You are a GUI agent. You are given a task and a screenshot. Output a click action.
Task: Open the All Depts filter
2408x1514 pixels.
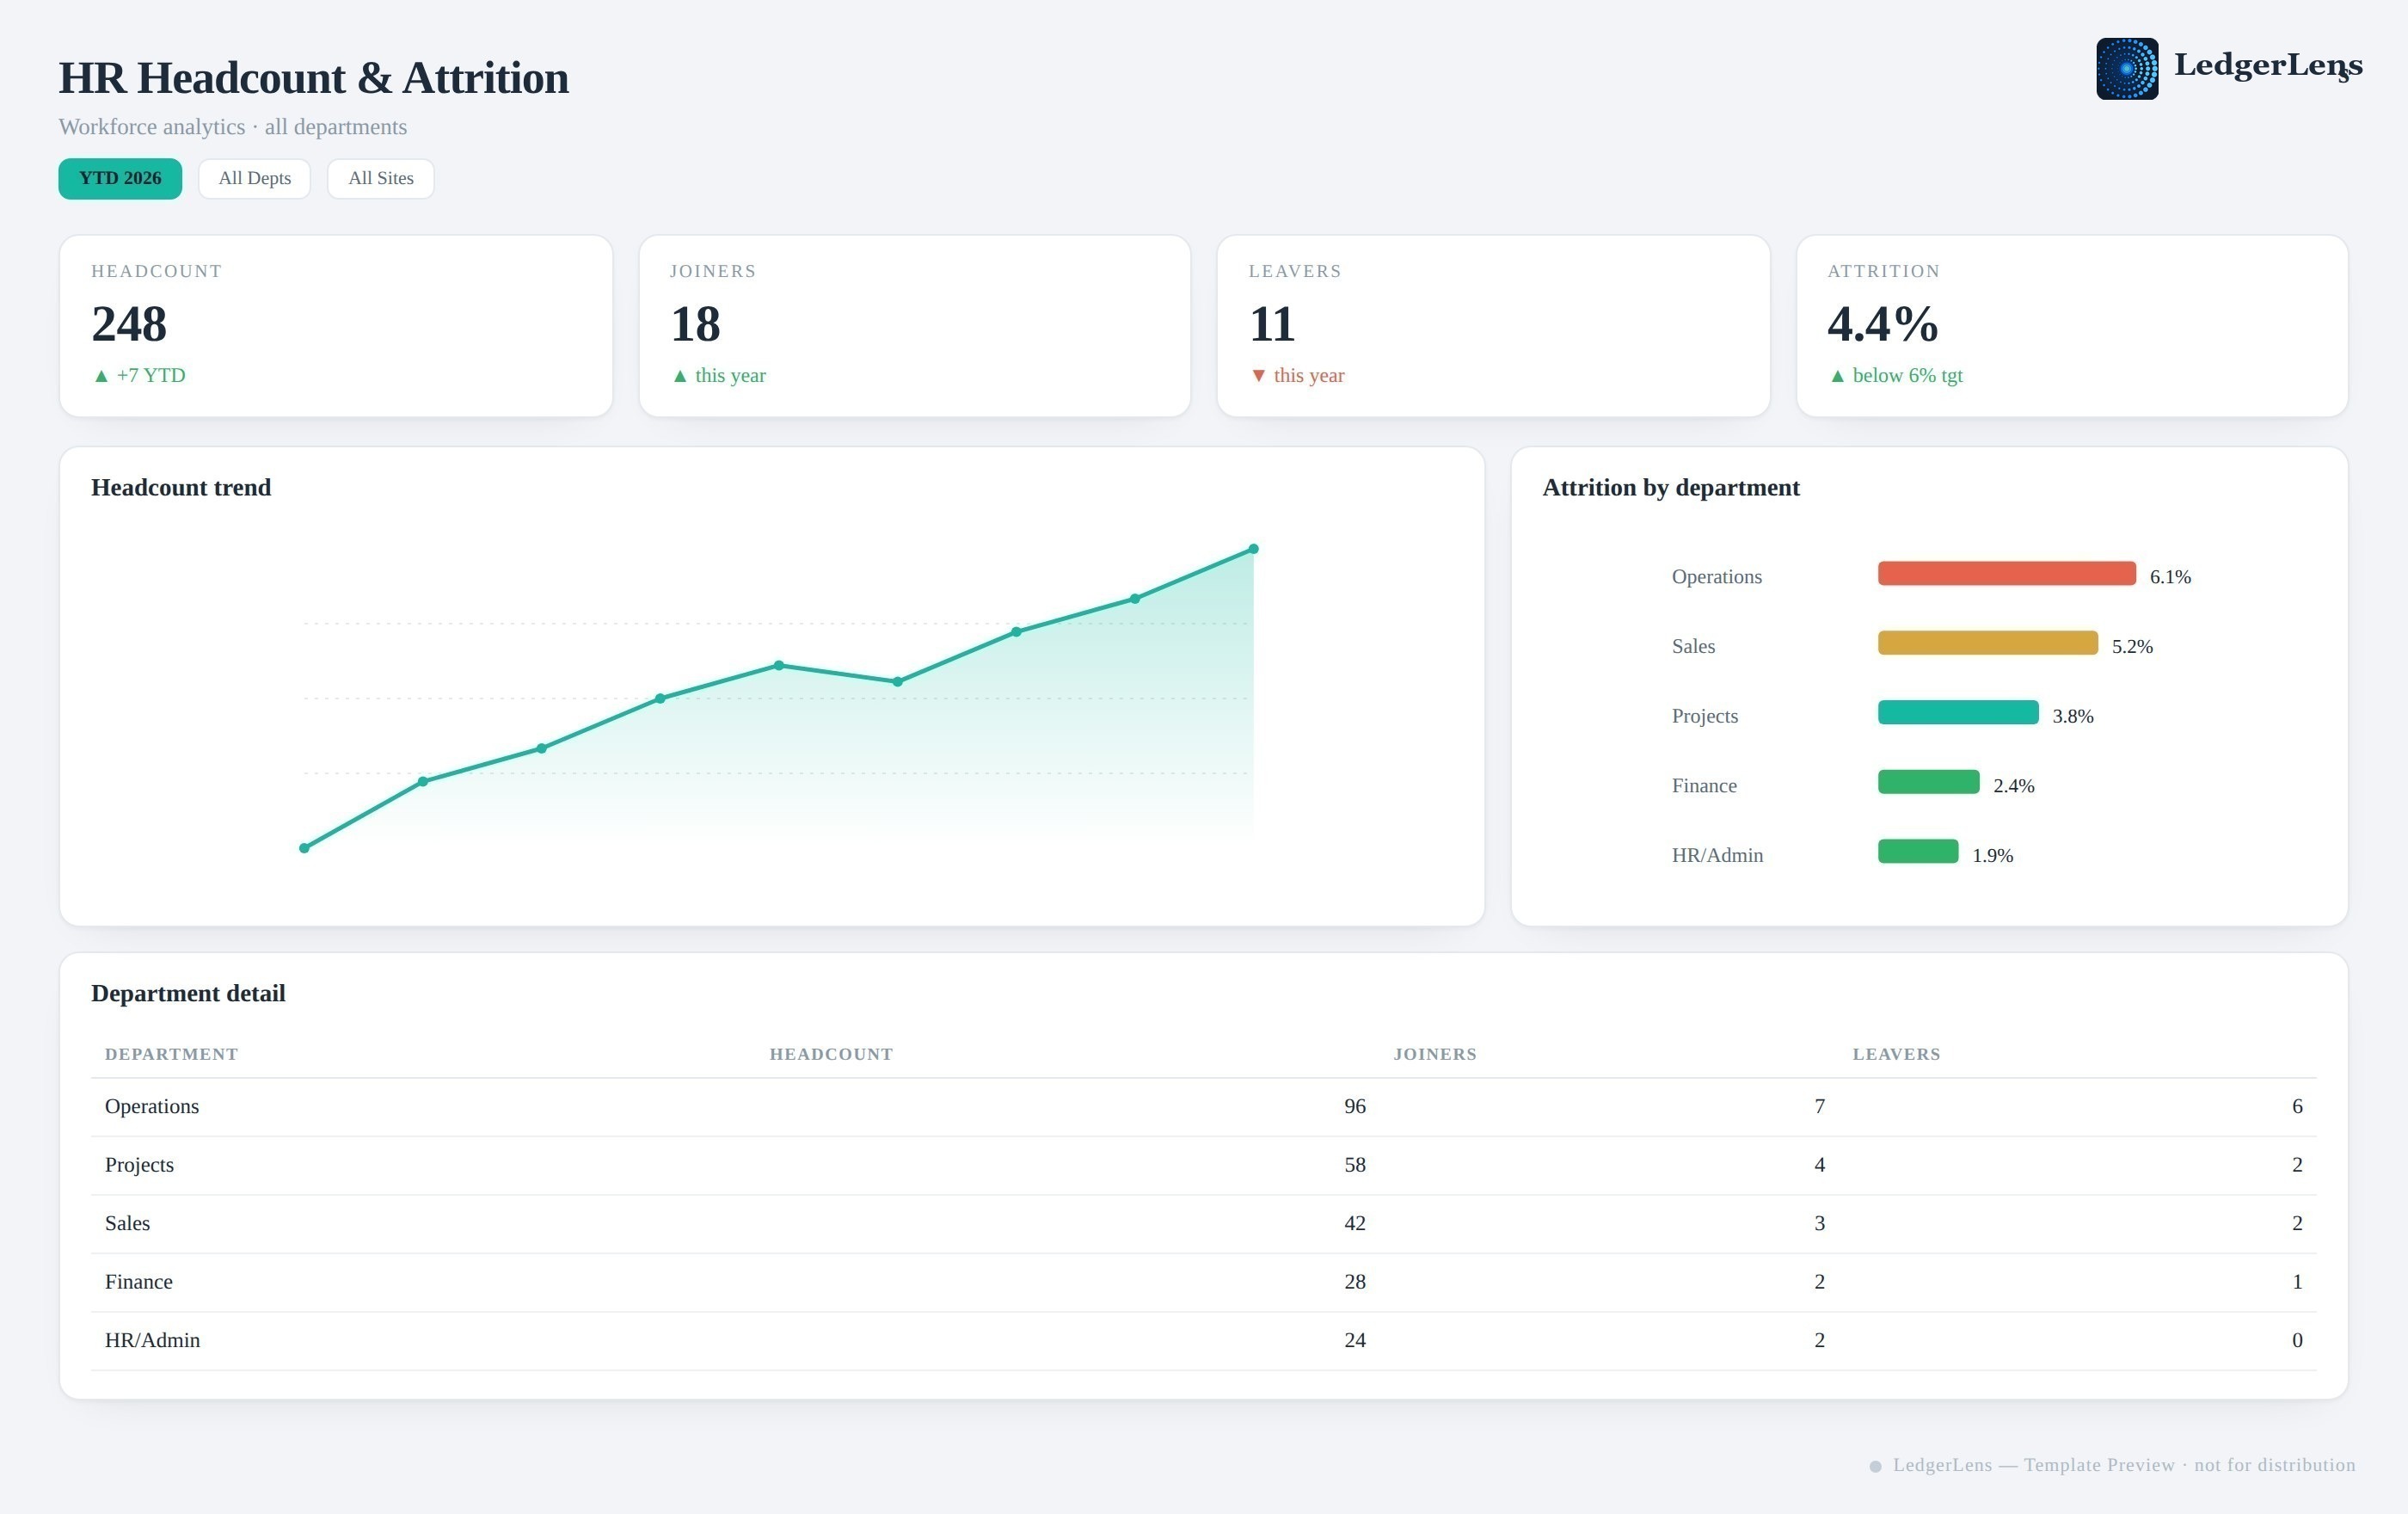[255, 179]
